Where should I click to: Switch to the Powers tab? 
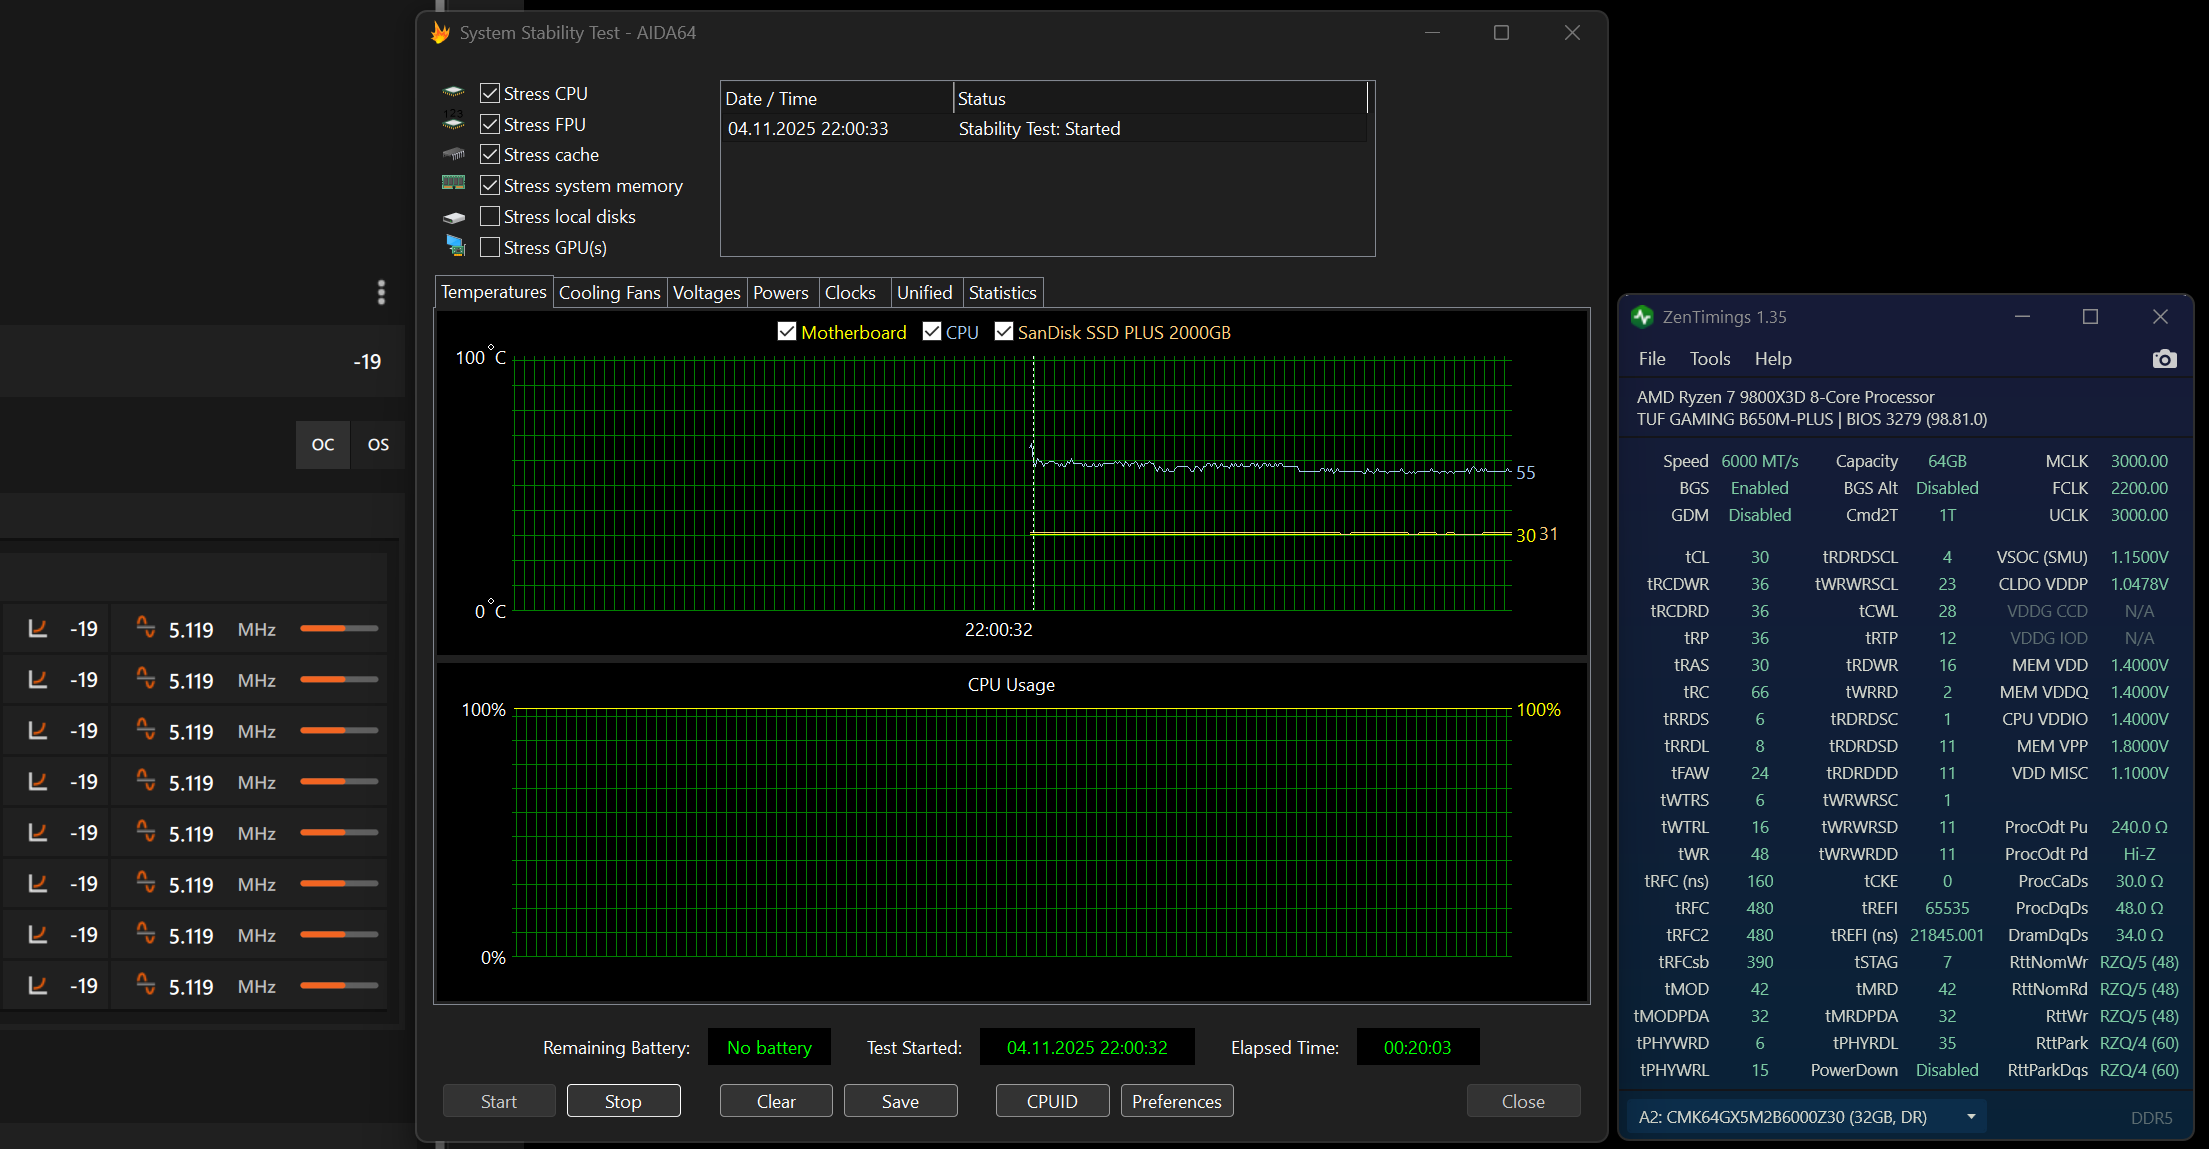click(x=781, y=293)
